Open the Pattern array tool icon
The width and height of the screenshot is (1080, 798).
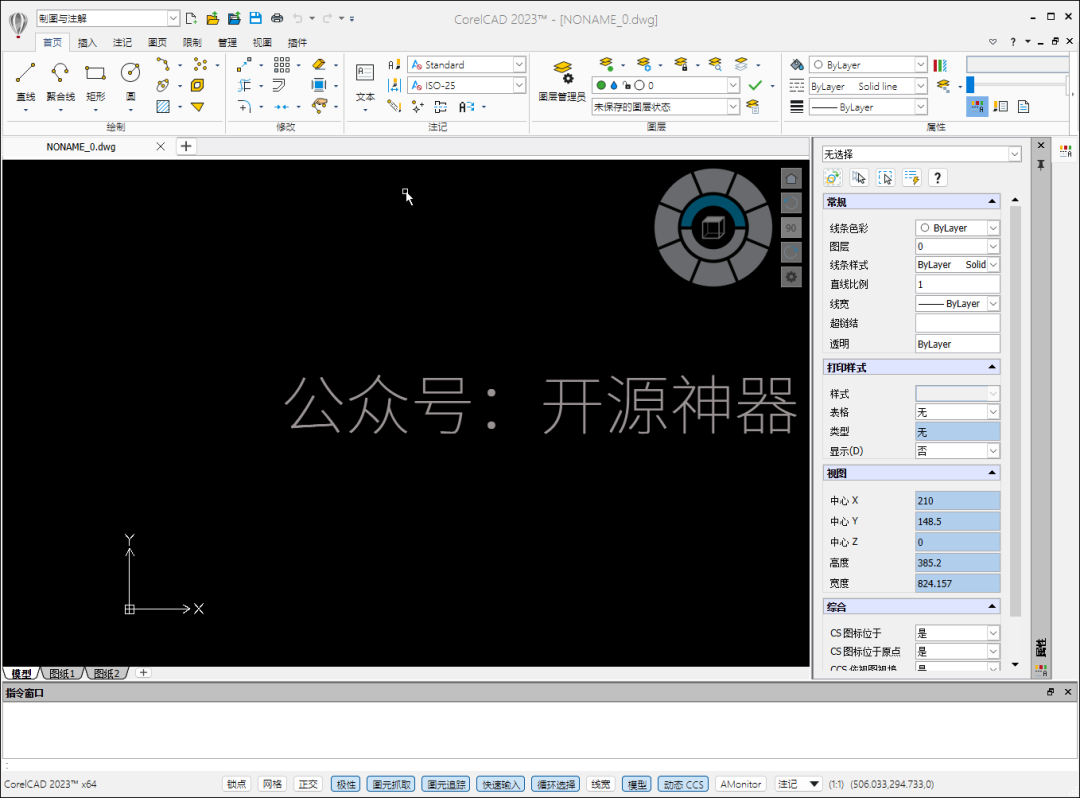[x=282, y=65]
